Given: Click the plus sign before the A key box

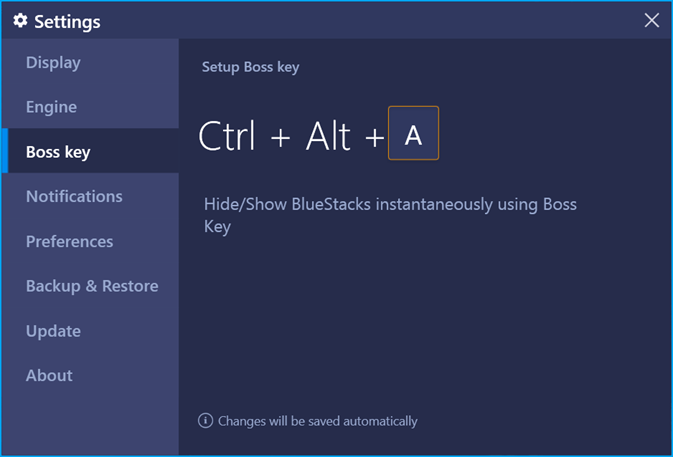Looking at the screenshot, I should point(374,138).
